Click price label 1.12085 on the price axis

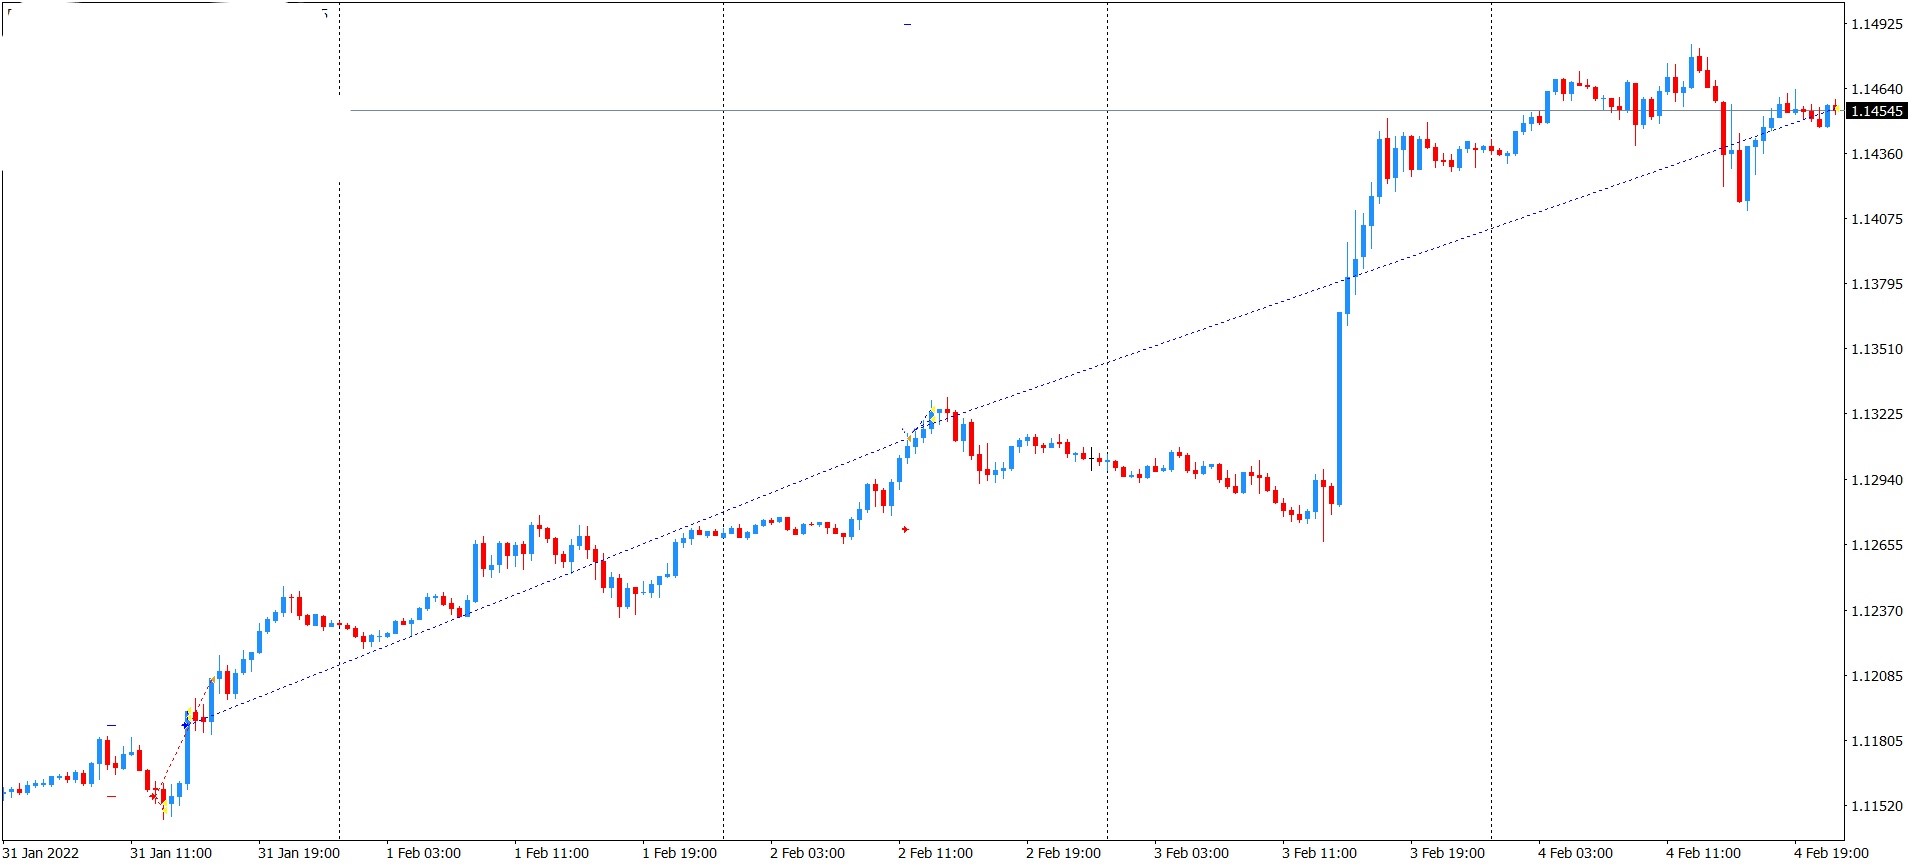click(x=1877, y=676)
